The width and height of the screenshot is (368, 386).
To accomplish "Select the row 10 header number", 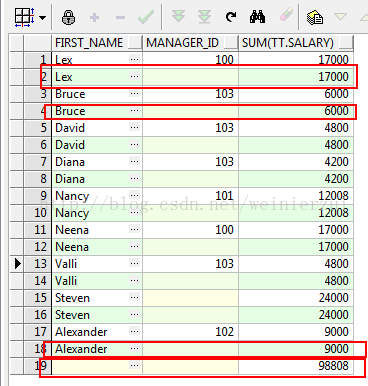I will [x=38, y=213].
